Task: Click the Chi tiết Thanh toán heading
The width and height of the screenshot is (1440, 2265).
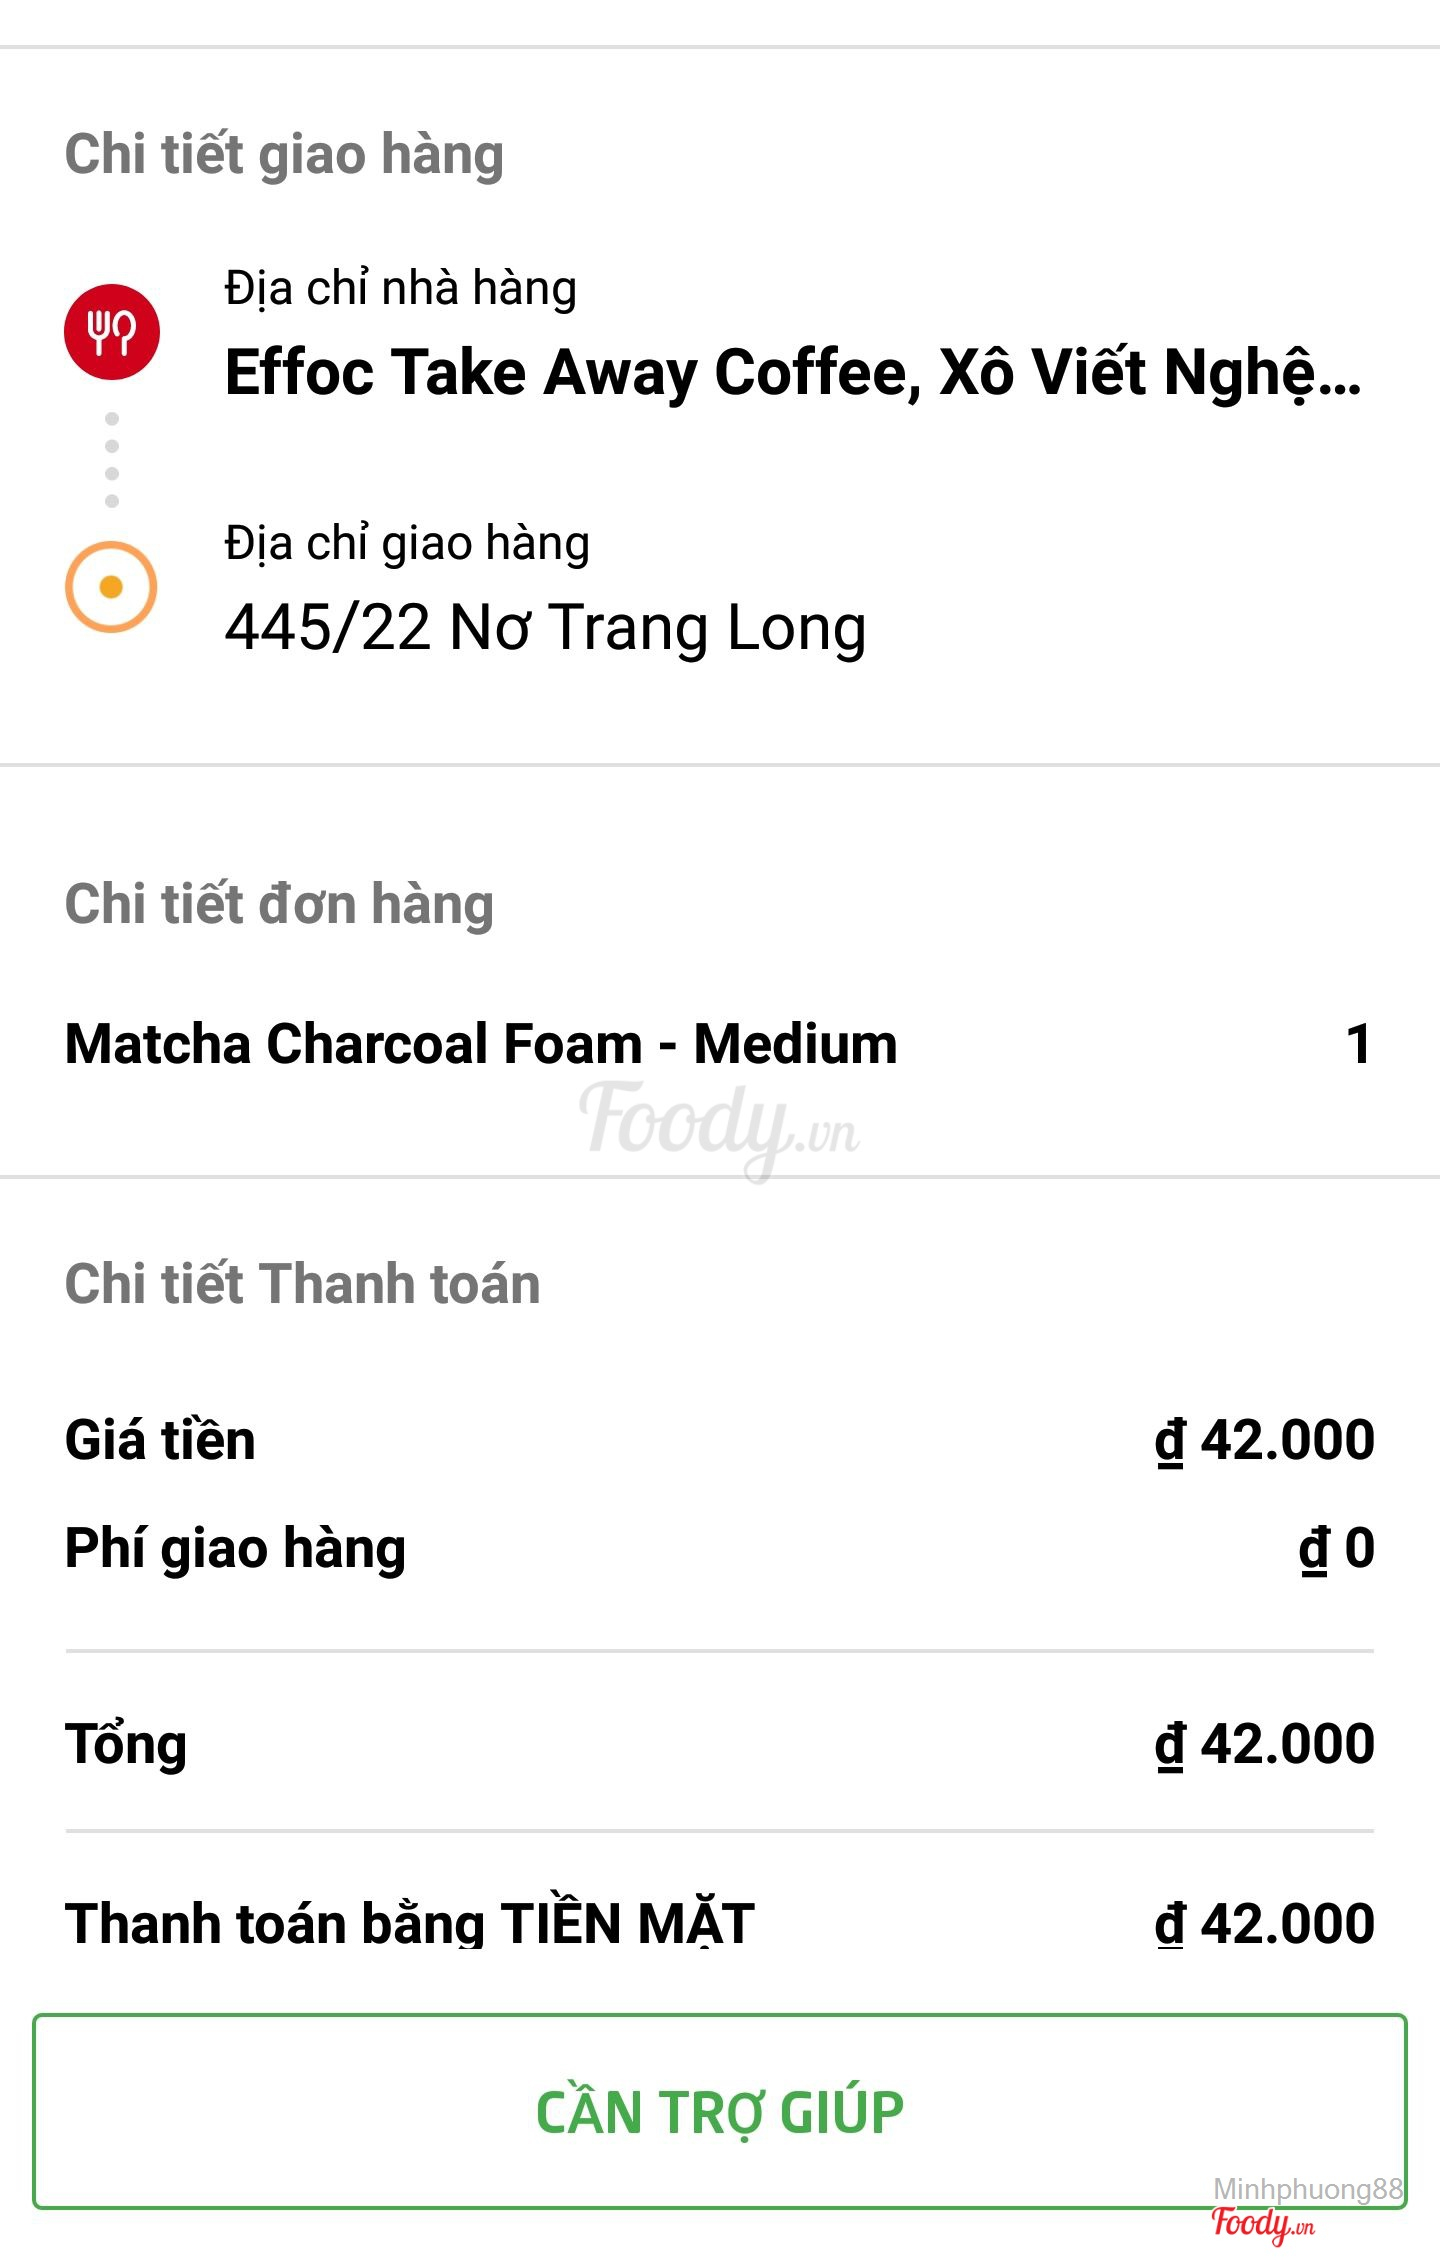Action: (x=302, y=1284)
